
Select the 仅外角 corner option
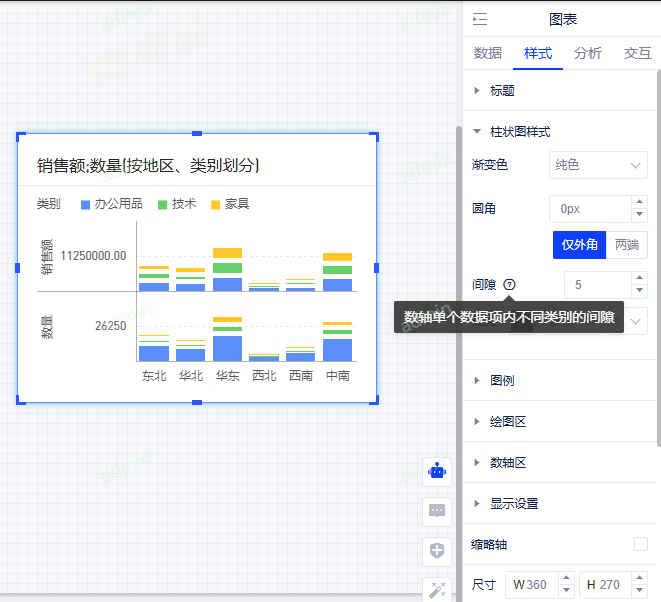[x=579, y=245]
